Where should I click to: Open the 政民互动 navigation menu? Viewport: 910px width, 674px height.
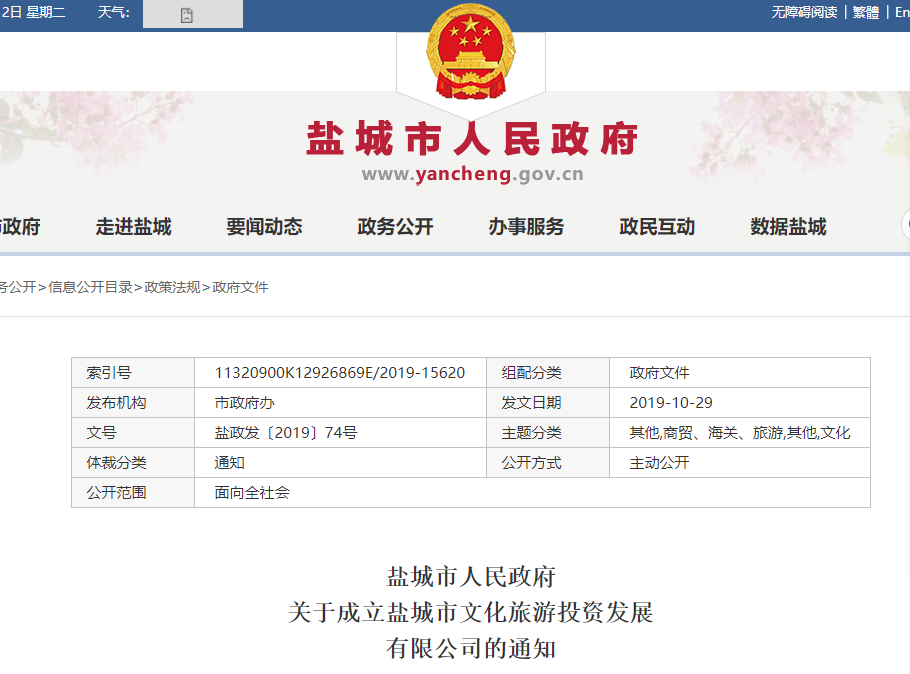[x=656, y=227]
